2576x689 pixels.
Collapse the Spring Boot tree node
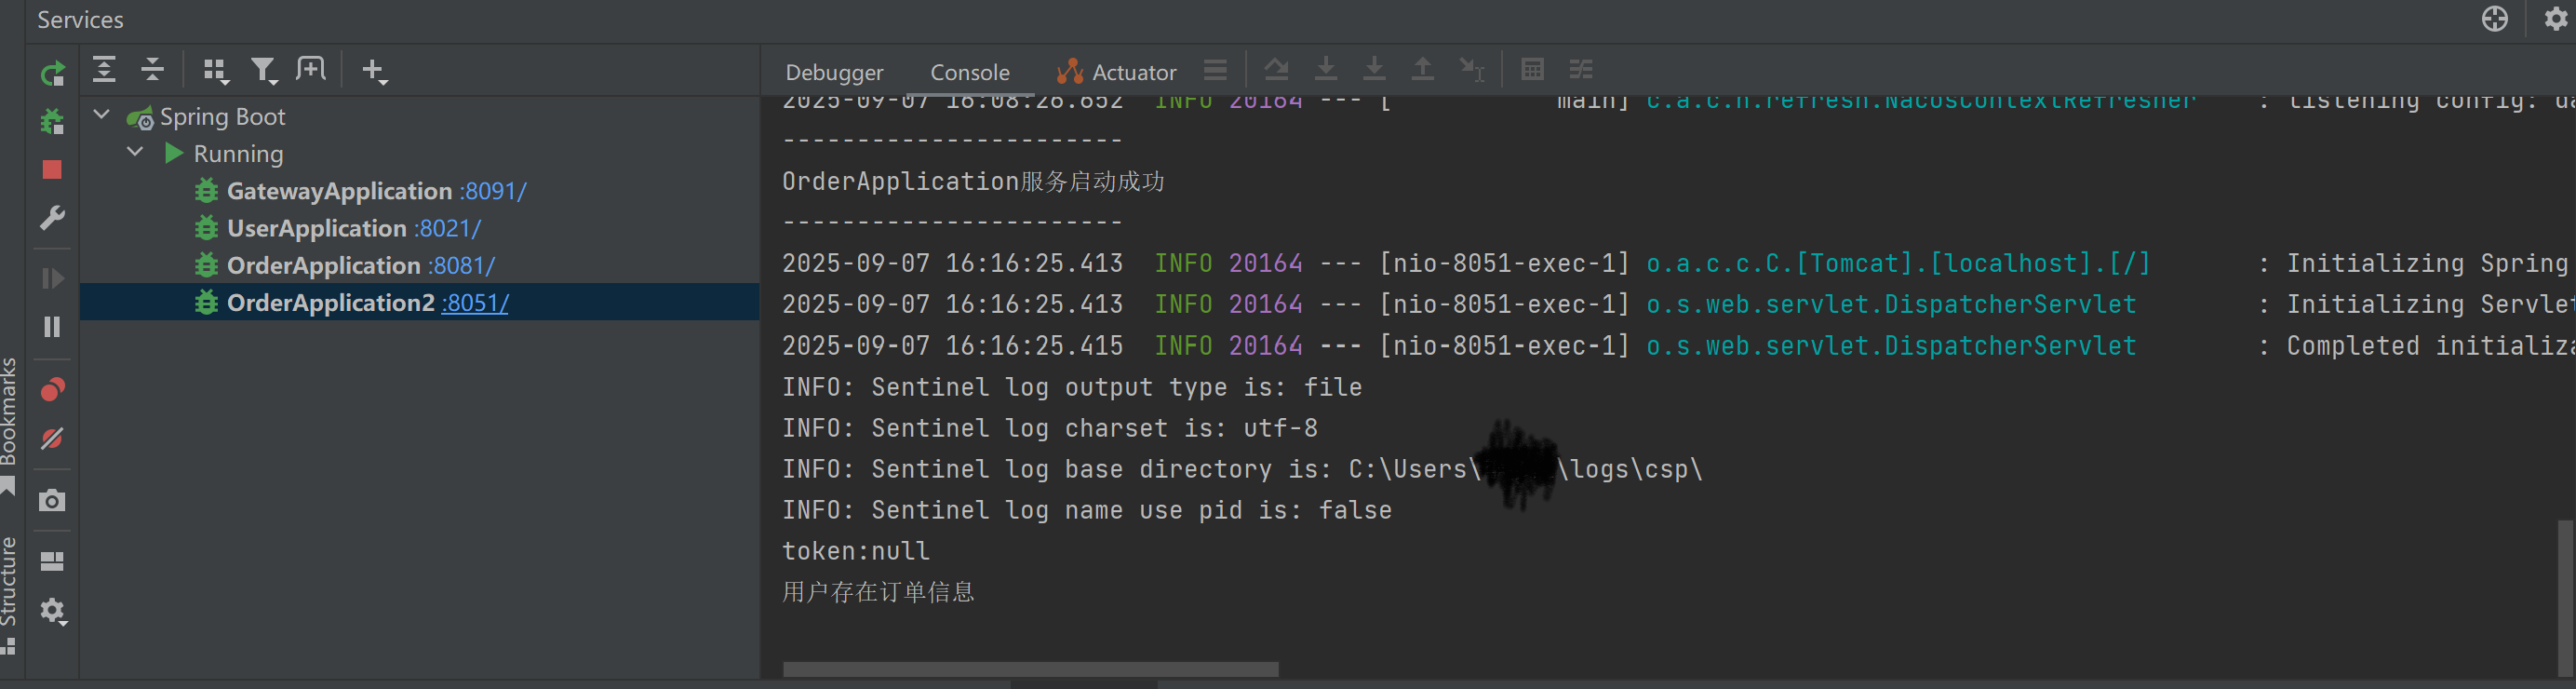(102, 115)
